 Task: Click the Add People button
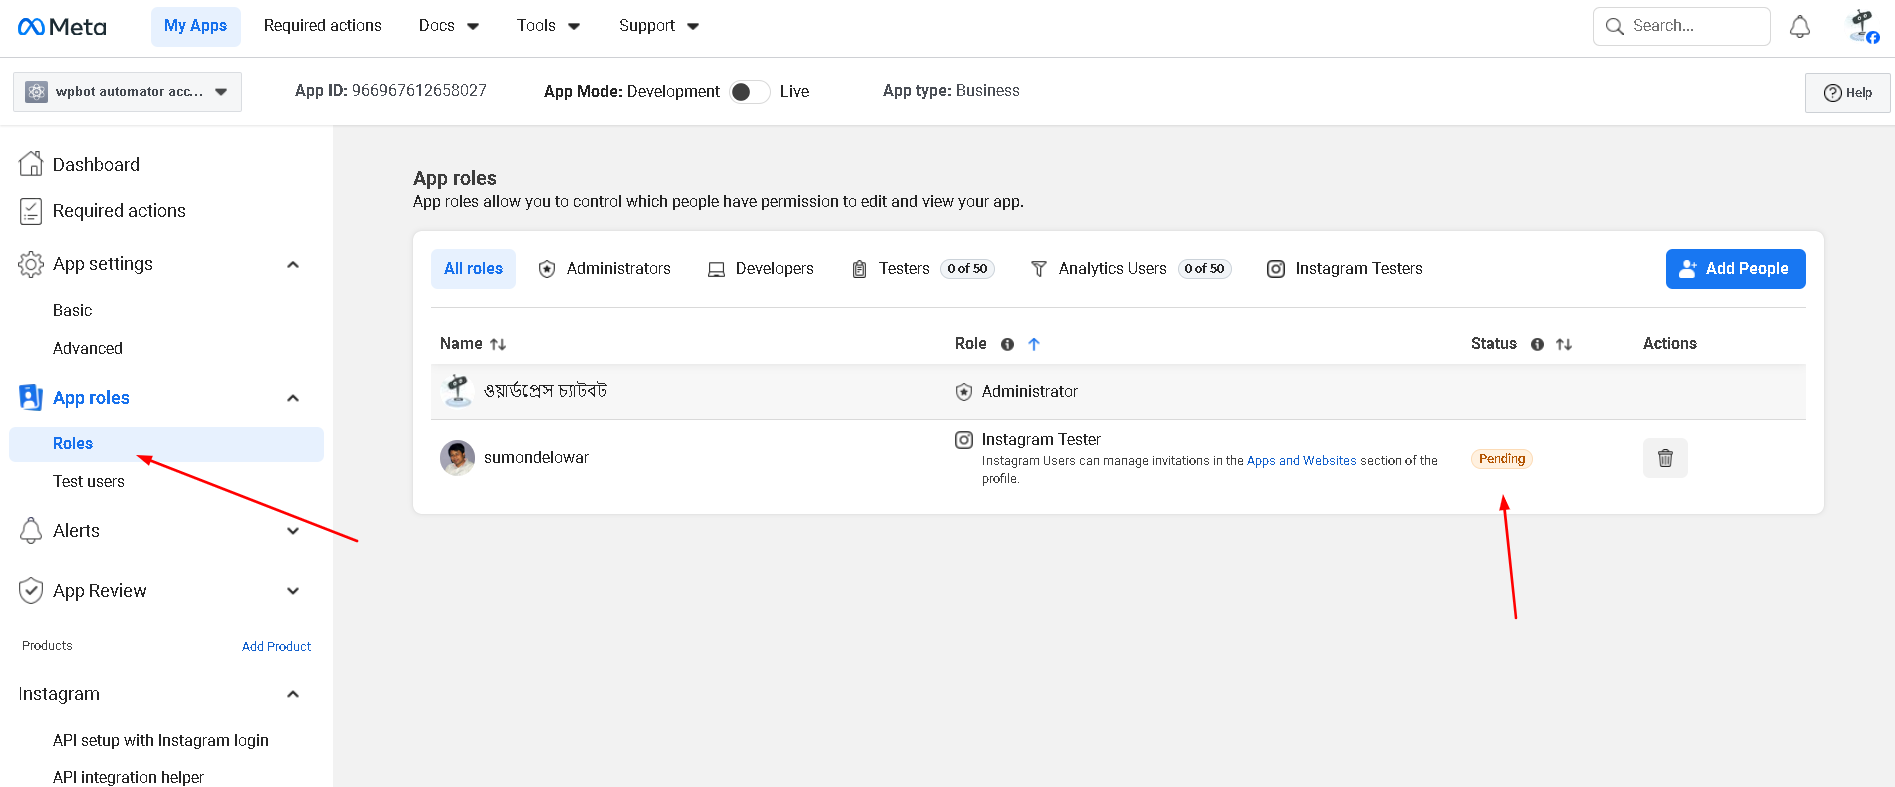1735,269
